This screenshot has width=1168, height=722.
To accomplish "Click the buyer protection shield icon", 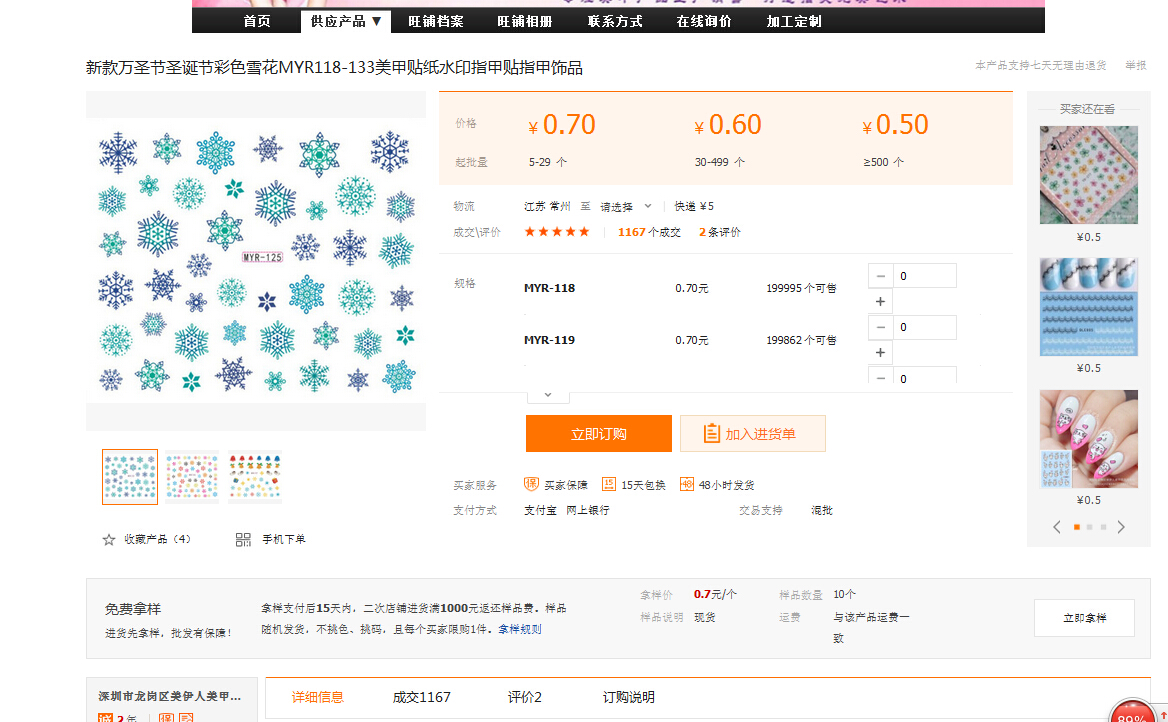I will (x=531, y=484).
